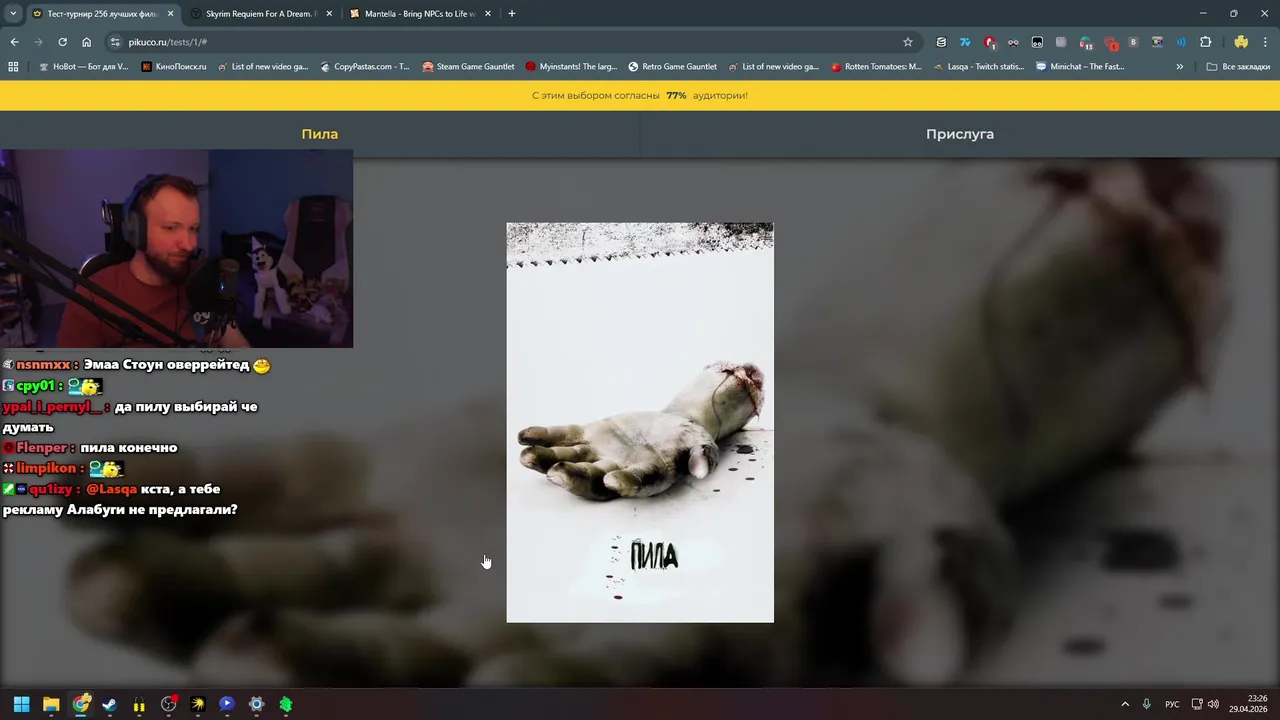Click chat username Flenper
The image size is (1280, 720).
pos(41,448)
